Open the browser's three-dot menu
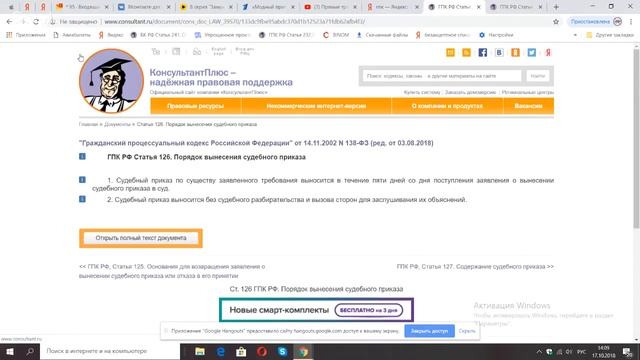640x360 pixels. 631,22
